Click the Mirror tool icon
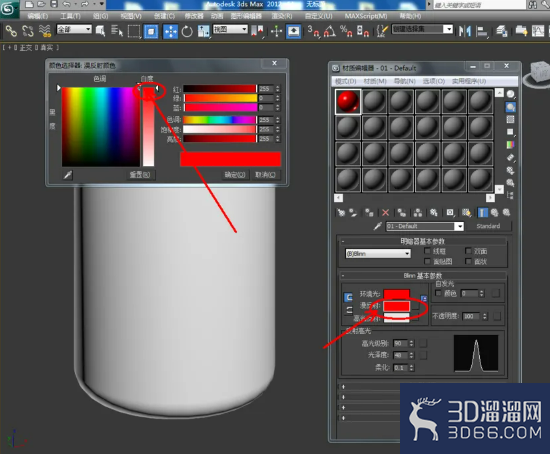 pyautogui.click(x=465, y=31)
